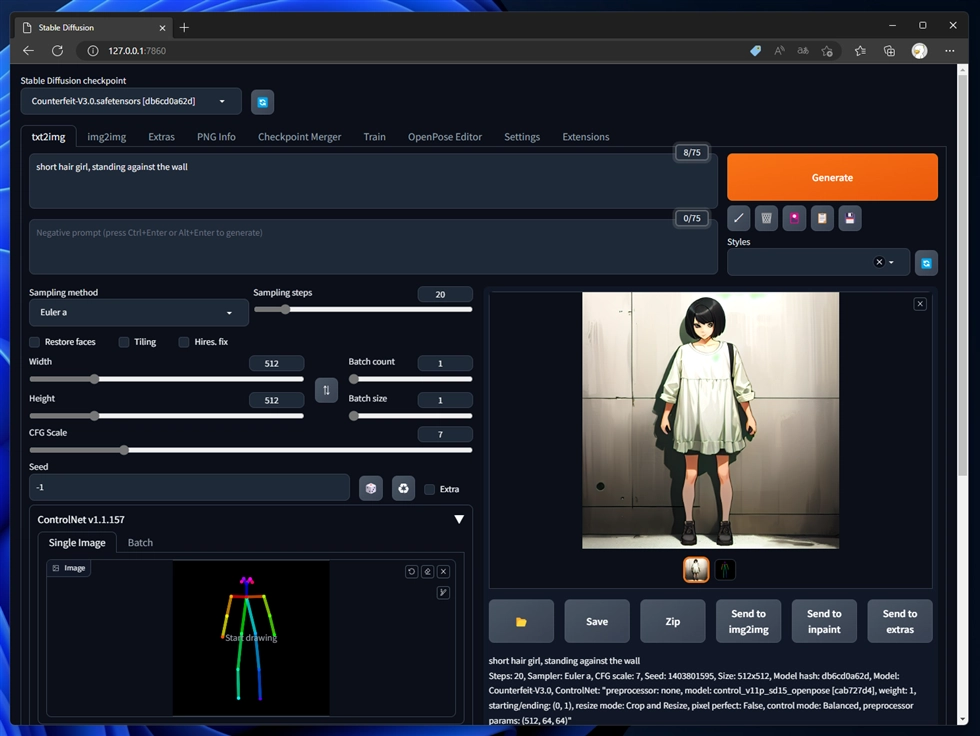Click the CFG Scale slider
The width and height of the screenshot is (980, 736).
tap(250, 450)
